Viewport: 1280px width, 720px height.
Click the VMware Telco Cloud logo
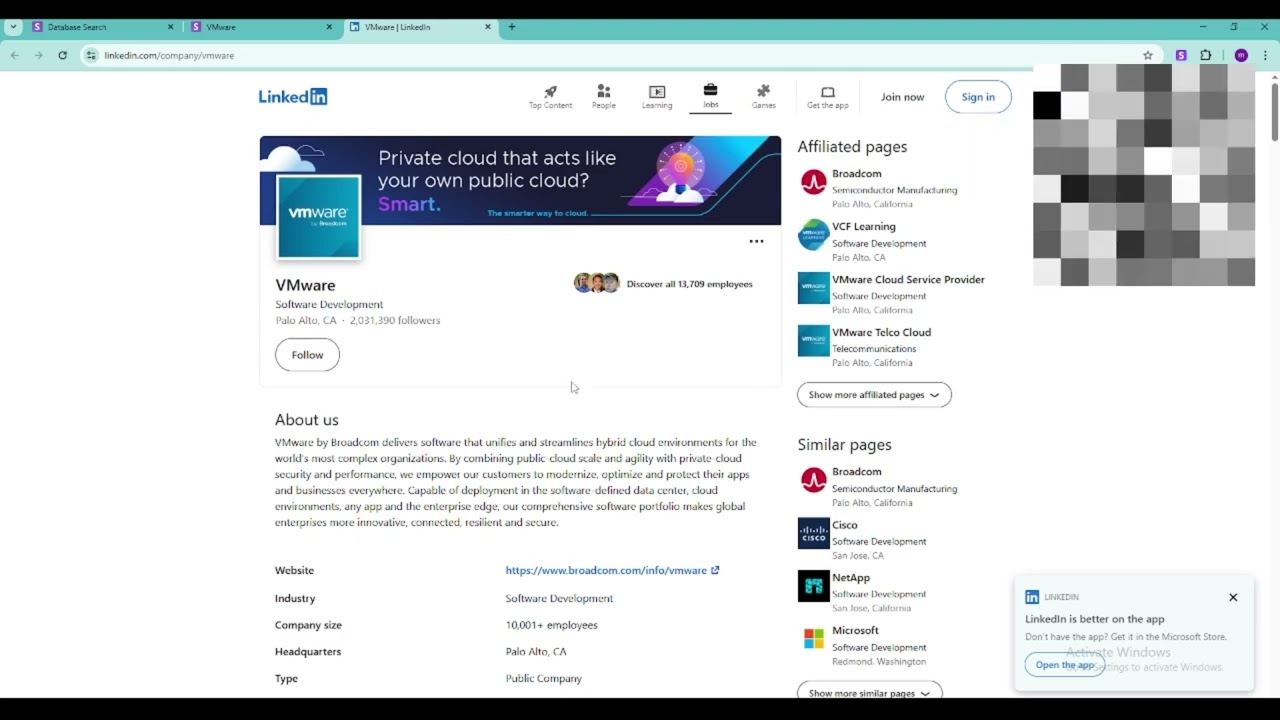[814, 341]
